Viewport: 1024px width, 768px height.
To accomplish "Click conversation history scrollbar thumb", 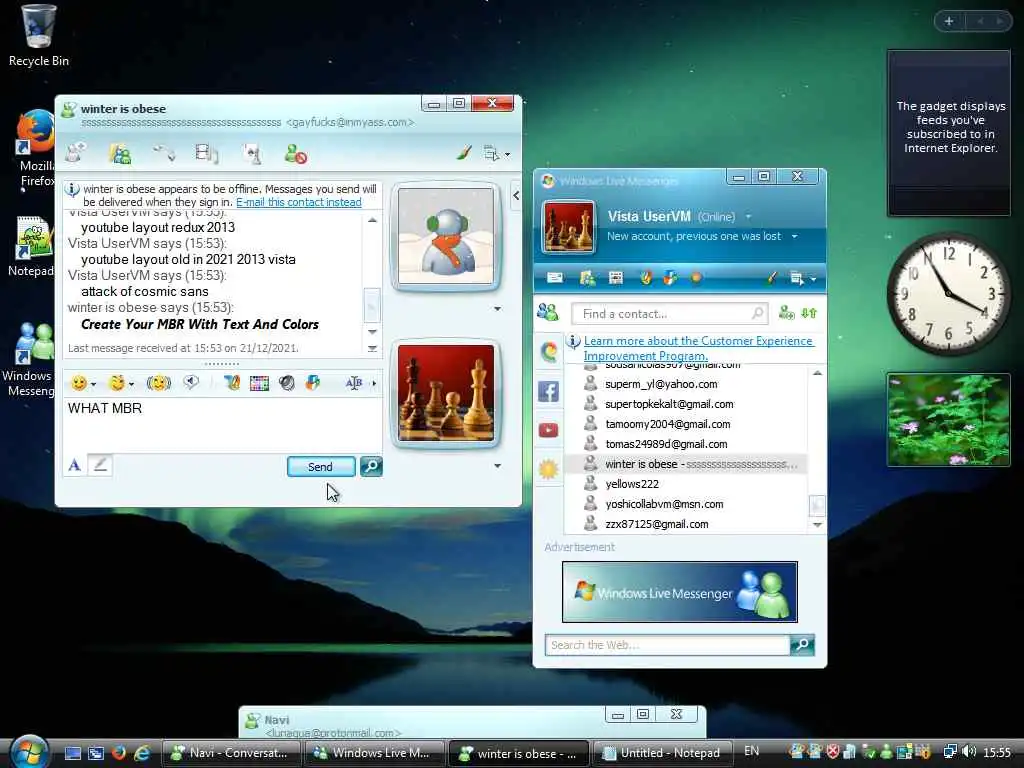I will (372, 304).
